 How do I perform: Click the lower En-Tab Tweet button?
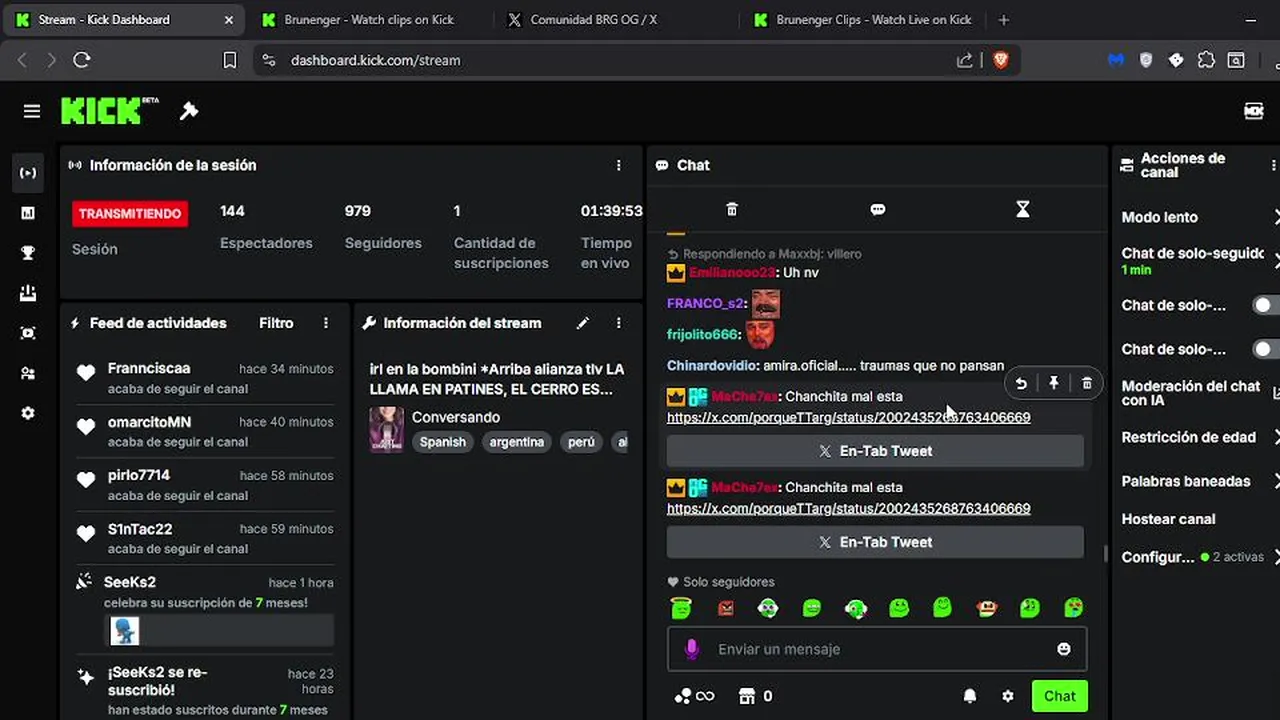point(875,542)
